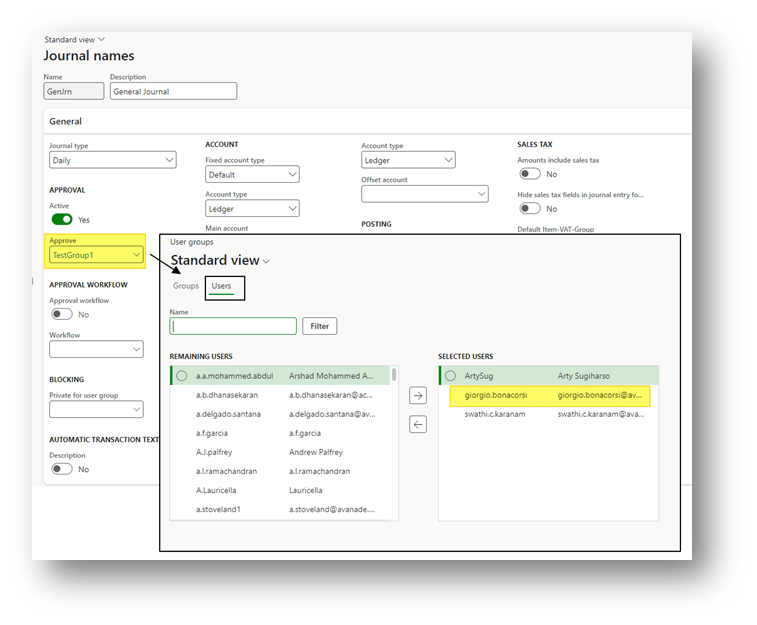Viewport: 757px width, 625px height.
Task: Click the left arrow to remove user
Action: [x=418, y=424]
